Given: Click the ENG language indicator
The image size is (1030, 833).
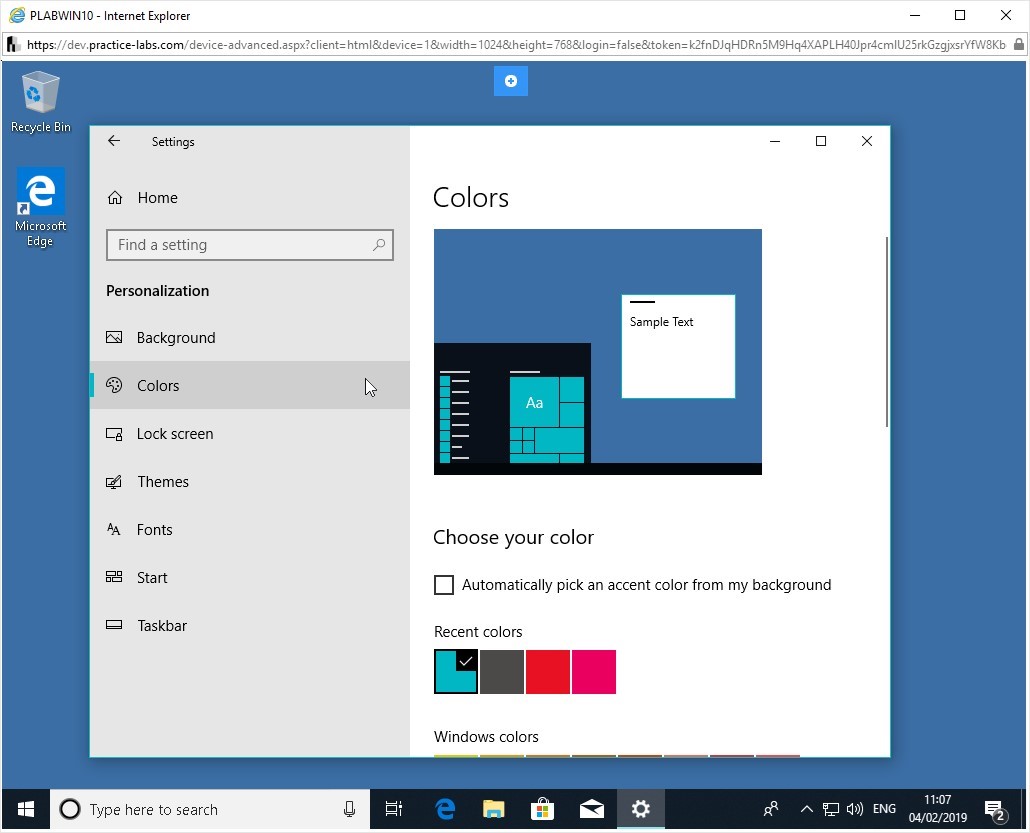Looking at the screenshot, I should point(884,809).
